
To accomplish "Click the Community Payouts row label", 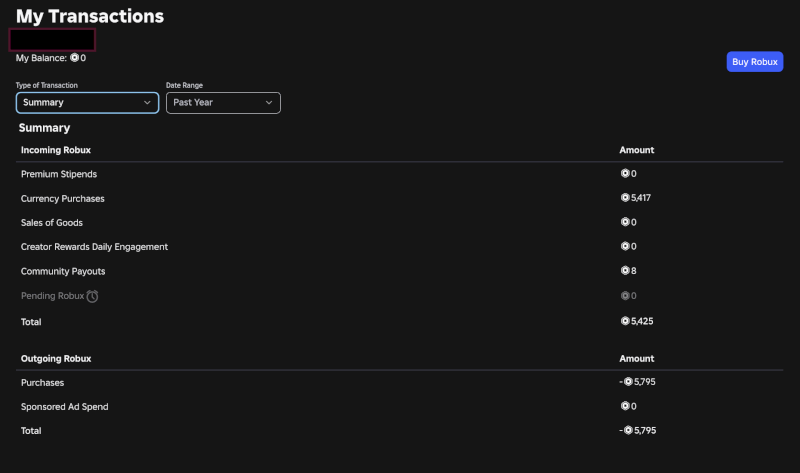I will pos(63,271).
